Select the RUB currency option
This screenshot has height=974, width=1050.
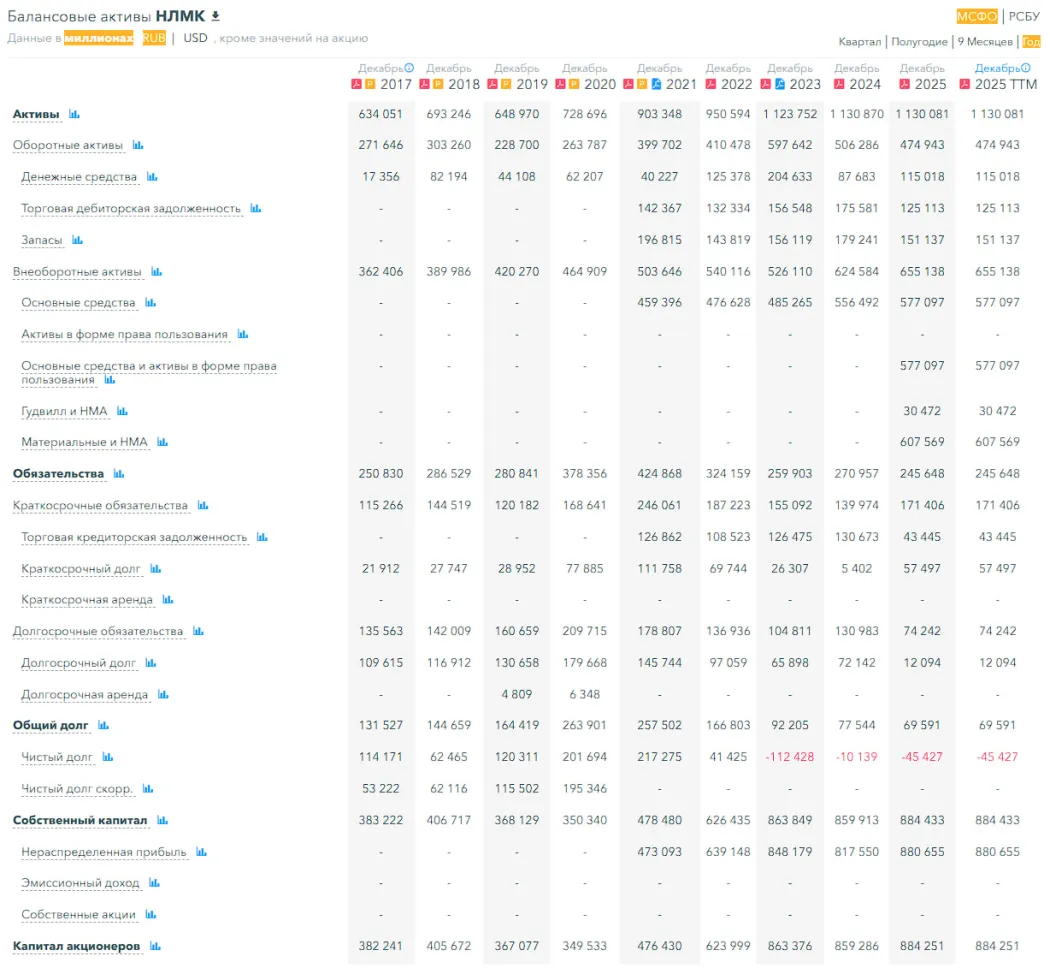[x=154, y=38]
